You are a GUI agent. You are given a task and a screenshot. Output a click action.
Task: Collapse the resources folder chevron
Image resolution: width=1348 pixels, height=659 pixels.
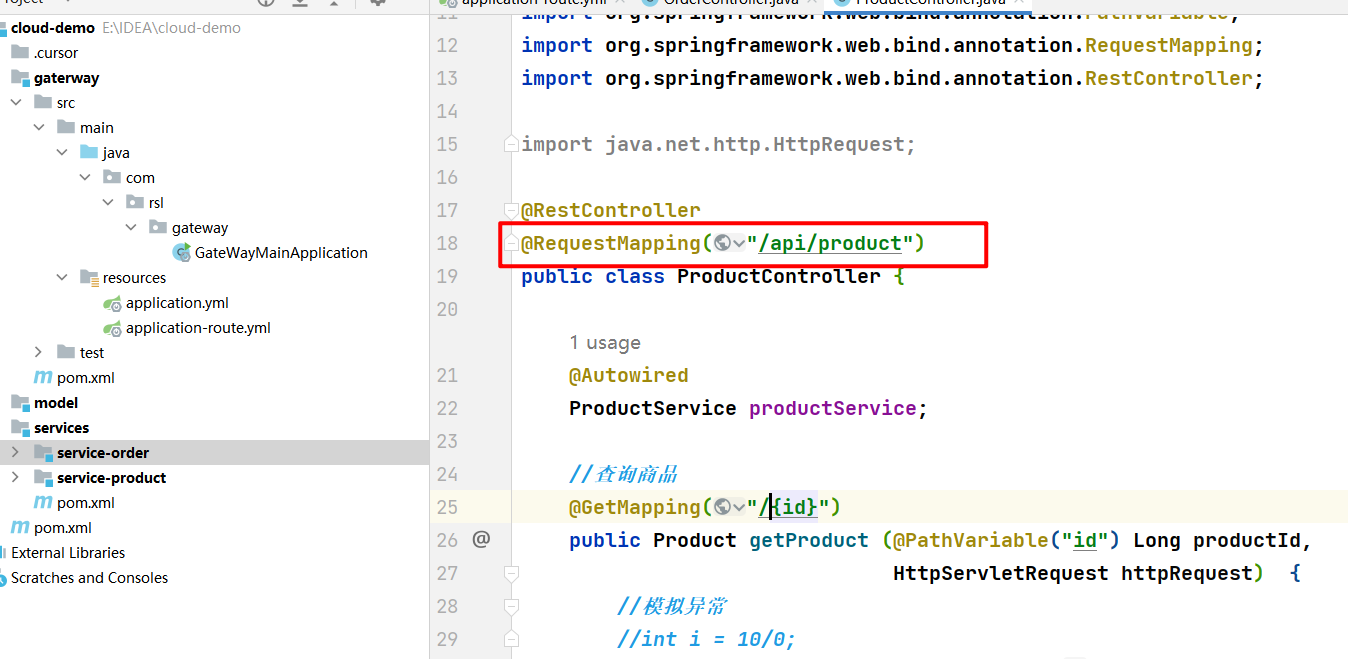[62, 277]
